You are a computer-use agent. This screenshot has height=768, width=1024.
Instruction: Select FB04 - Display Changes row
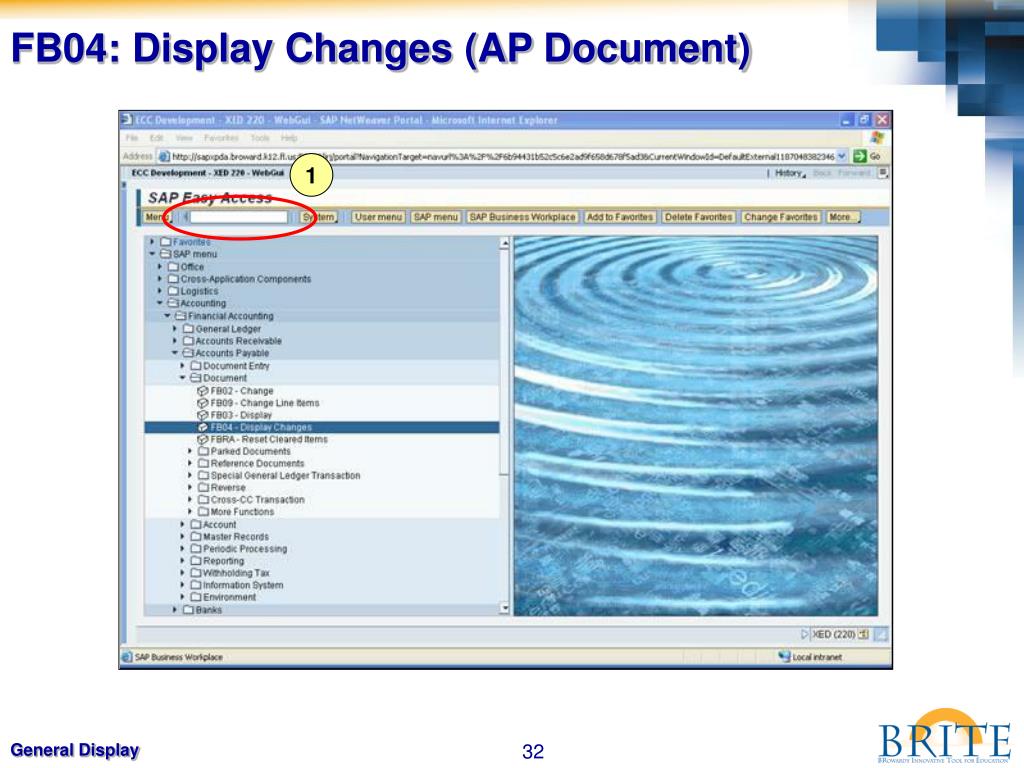point(321,427)
